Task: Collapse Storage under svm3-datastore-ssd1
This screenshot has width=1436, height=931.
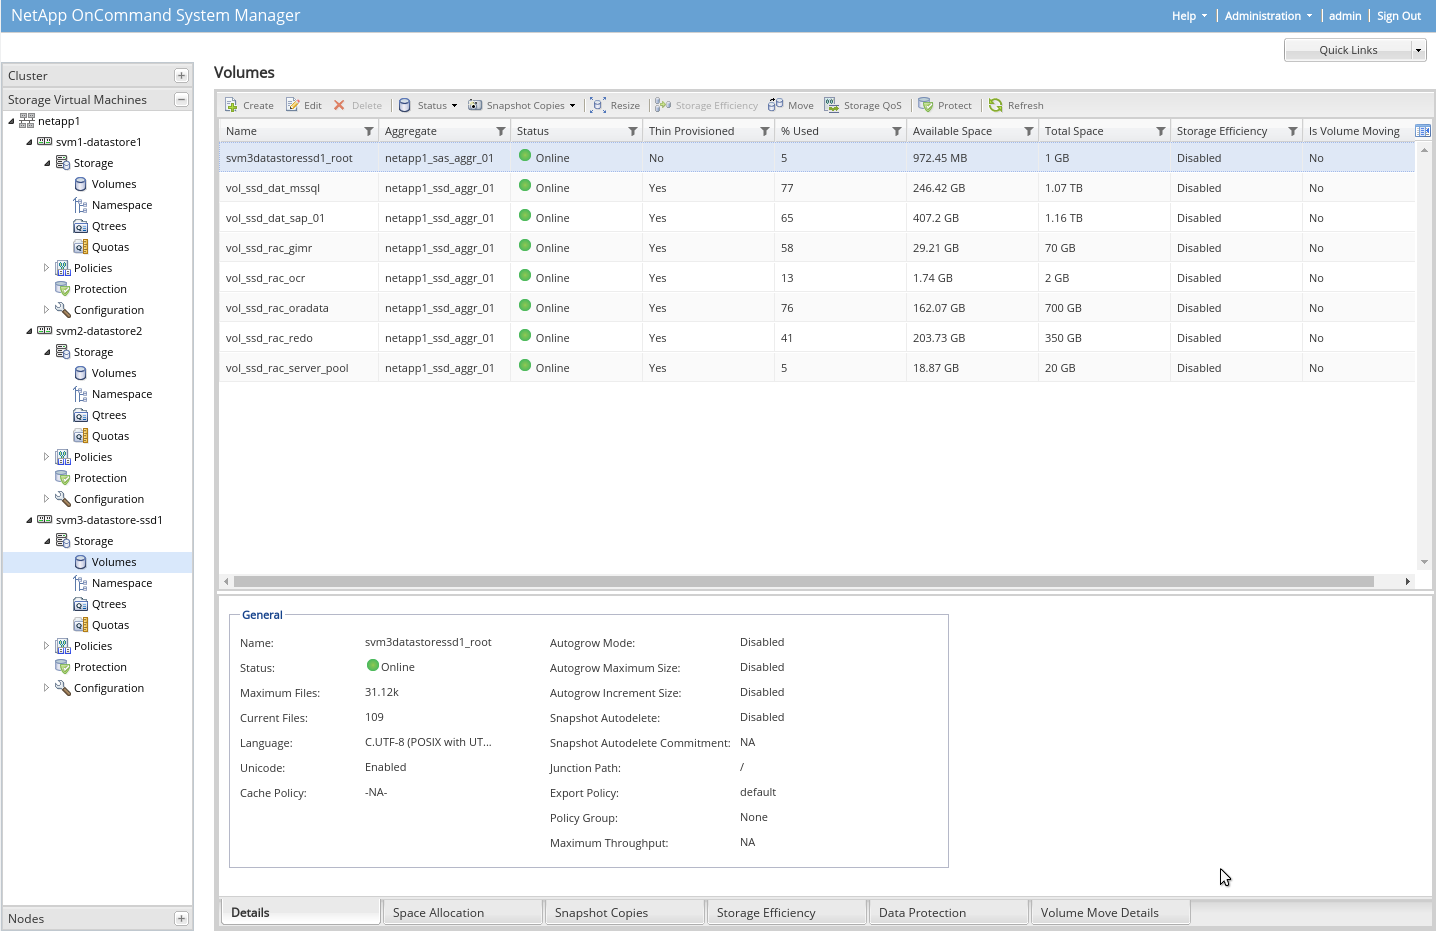Action: (x=47, y=541)
